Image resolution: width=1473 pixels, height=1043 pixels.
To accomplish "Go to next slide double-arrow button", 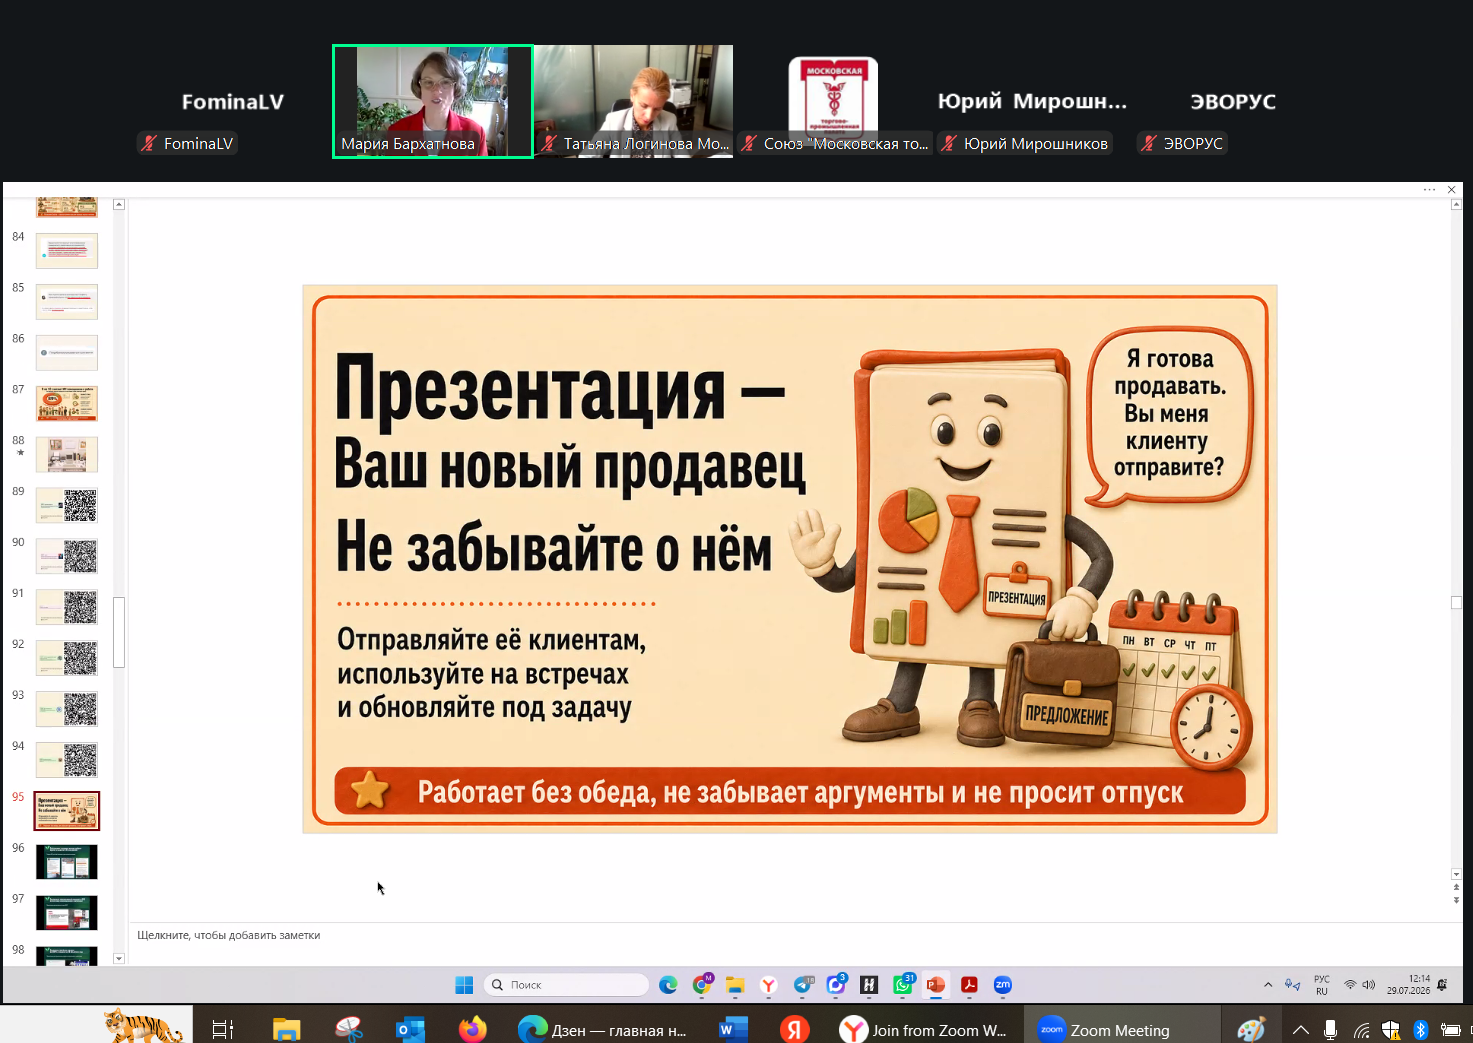I will tap(1456, 900).
